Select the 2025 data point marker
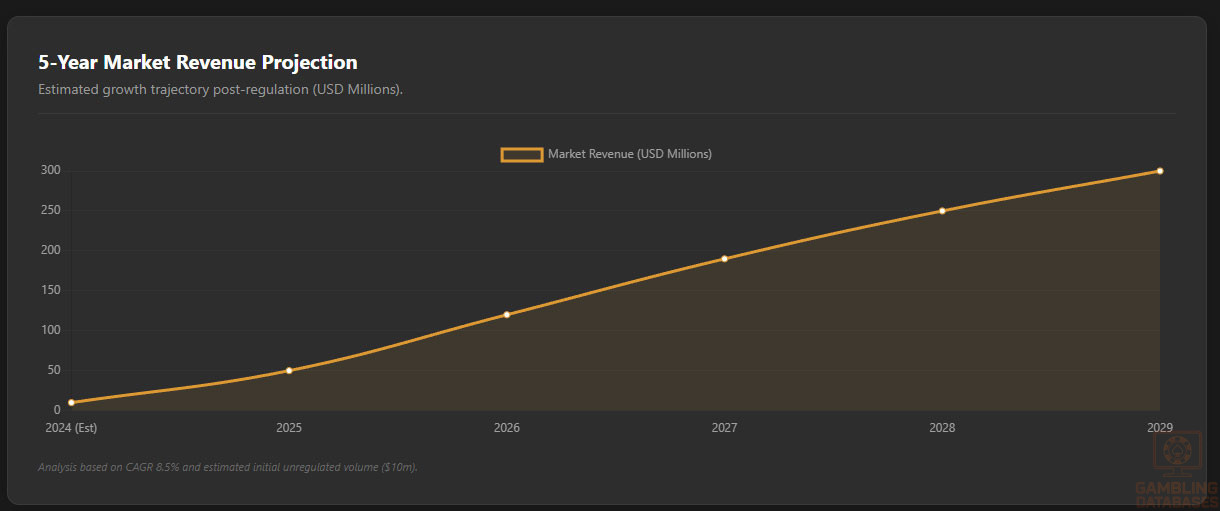The image size is (1220, 511). pyautogui.click(x=289, y=370)
